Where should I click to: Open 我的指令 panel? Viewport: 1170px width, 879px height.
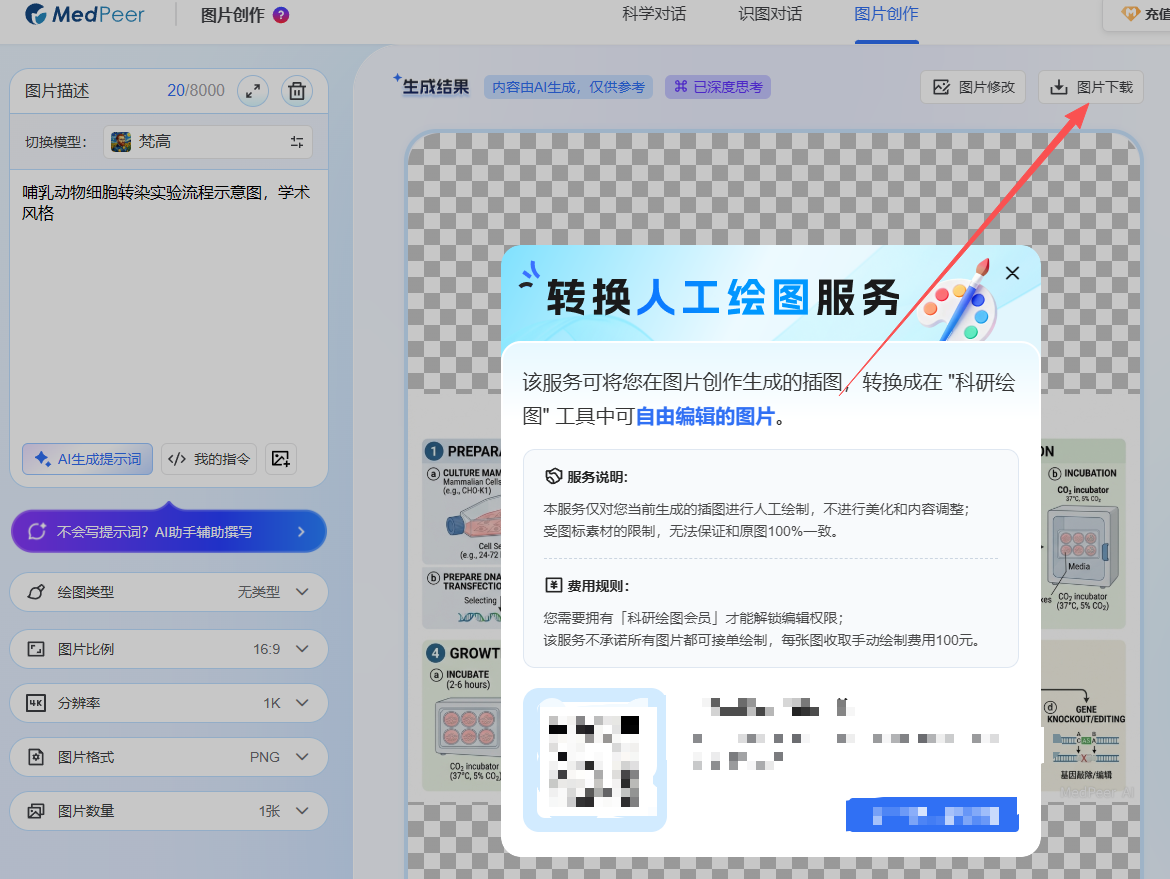tap(209, 459)
